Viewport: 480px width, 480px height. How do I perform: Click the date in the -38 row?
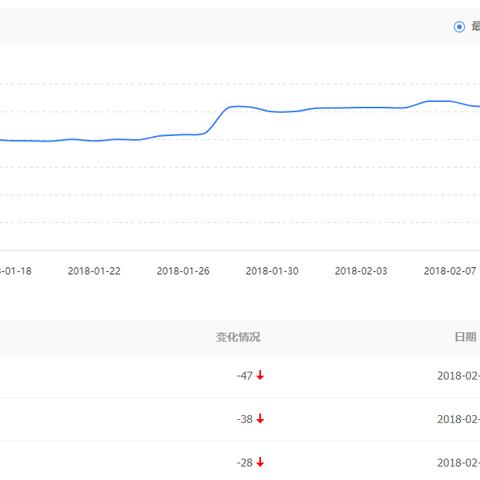pos(459,419)
